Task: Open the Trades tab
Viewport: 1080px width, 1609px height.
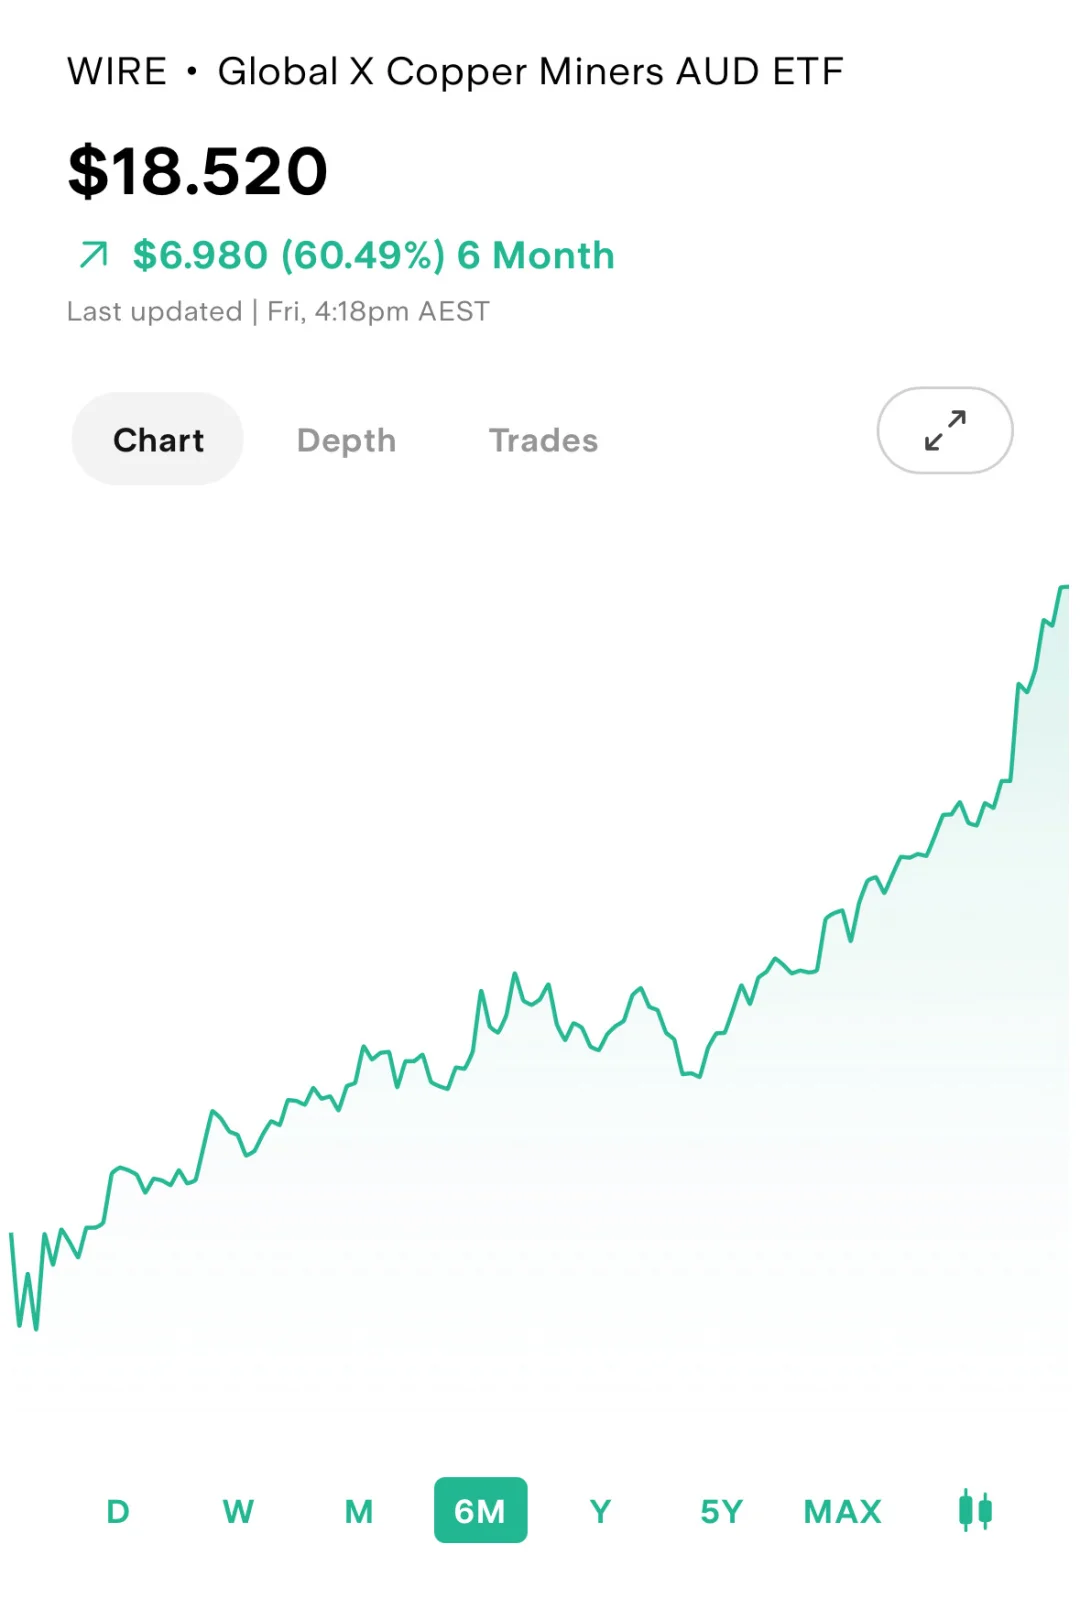Action: point(543,440)
